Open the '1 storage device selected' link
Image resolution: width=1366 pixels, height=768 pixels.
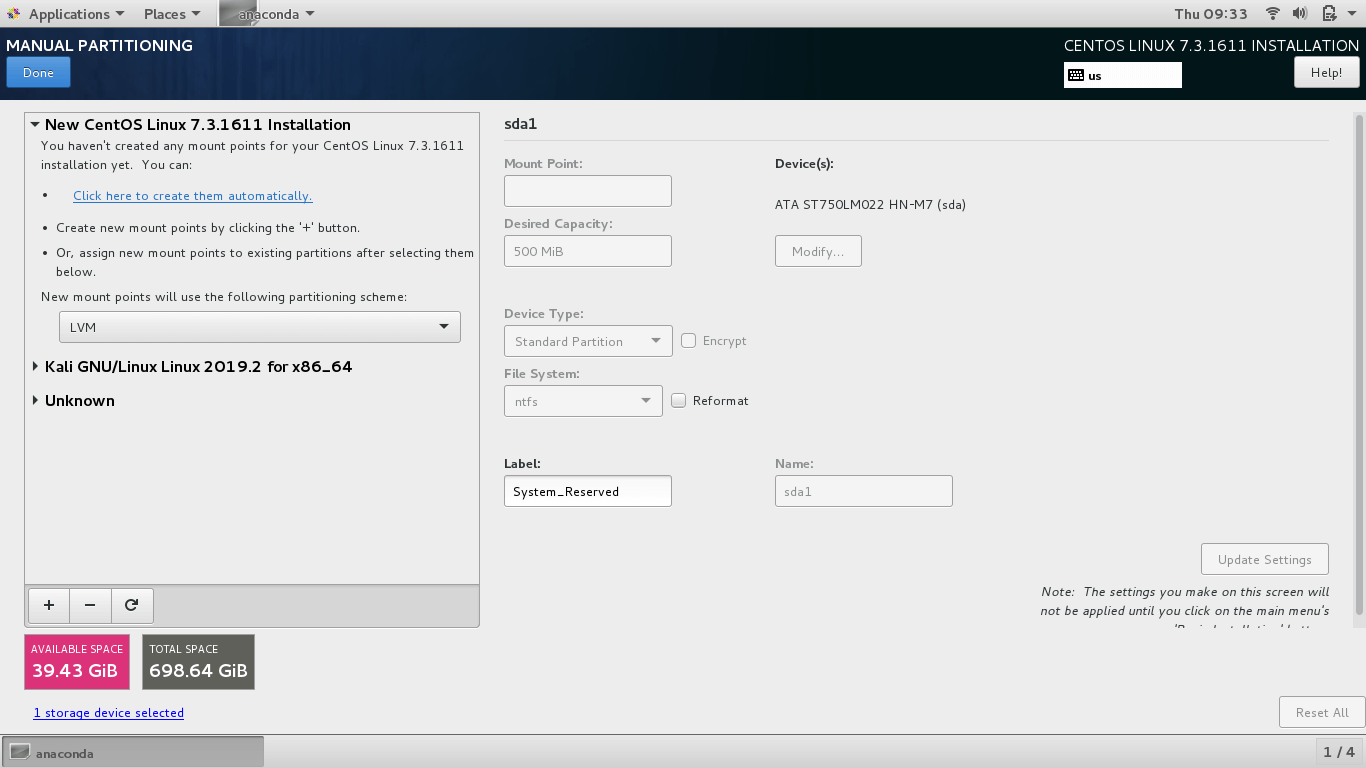point(109,713)
